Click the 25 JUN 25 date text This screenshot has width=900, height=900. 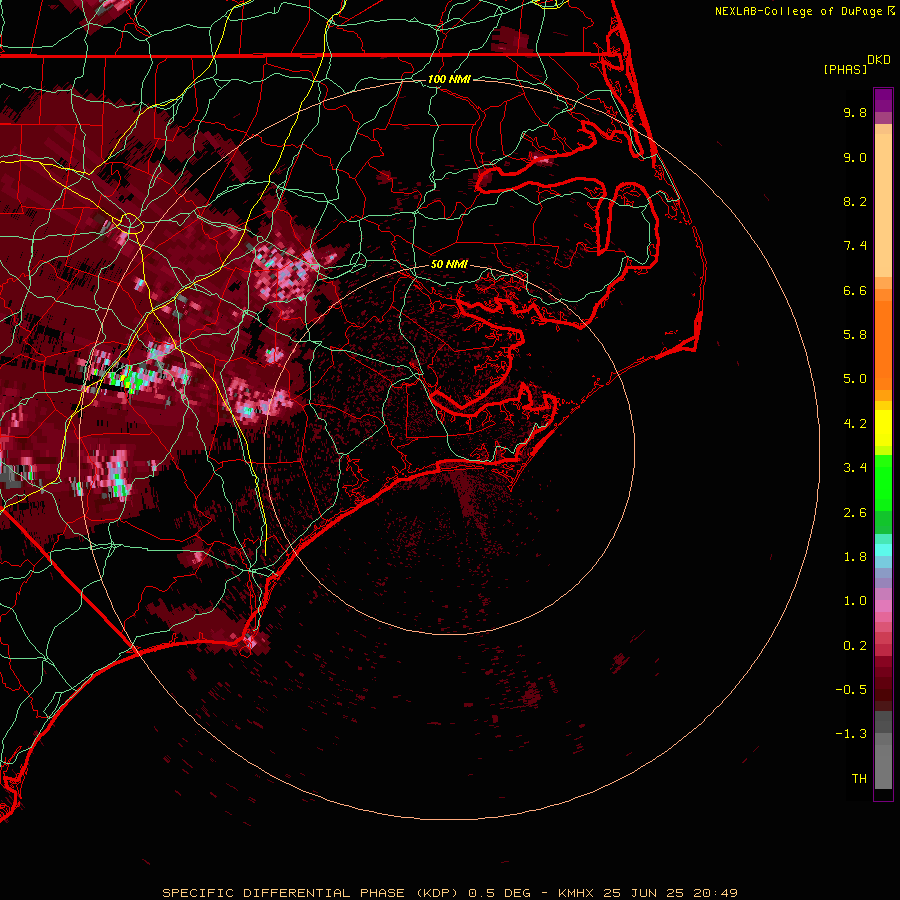[x=643, y=893]
